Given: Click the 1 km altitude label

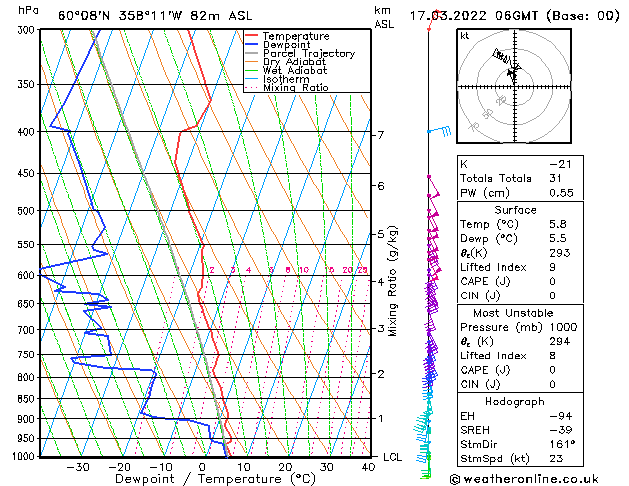Looking at the screenshot, I should coord(380,418).
